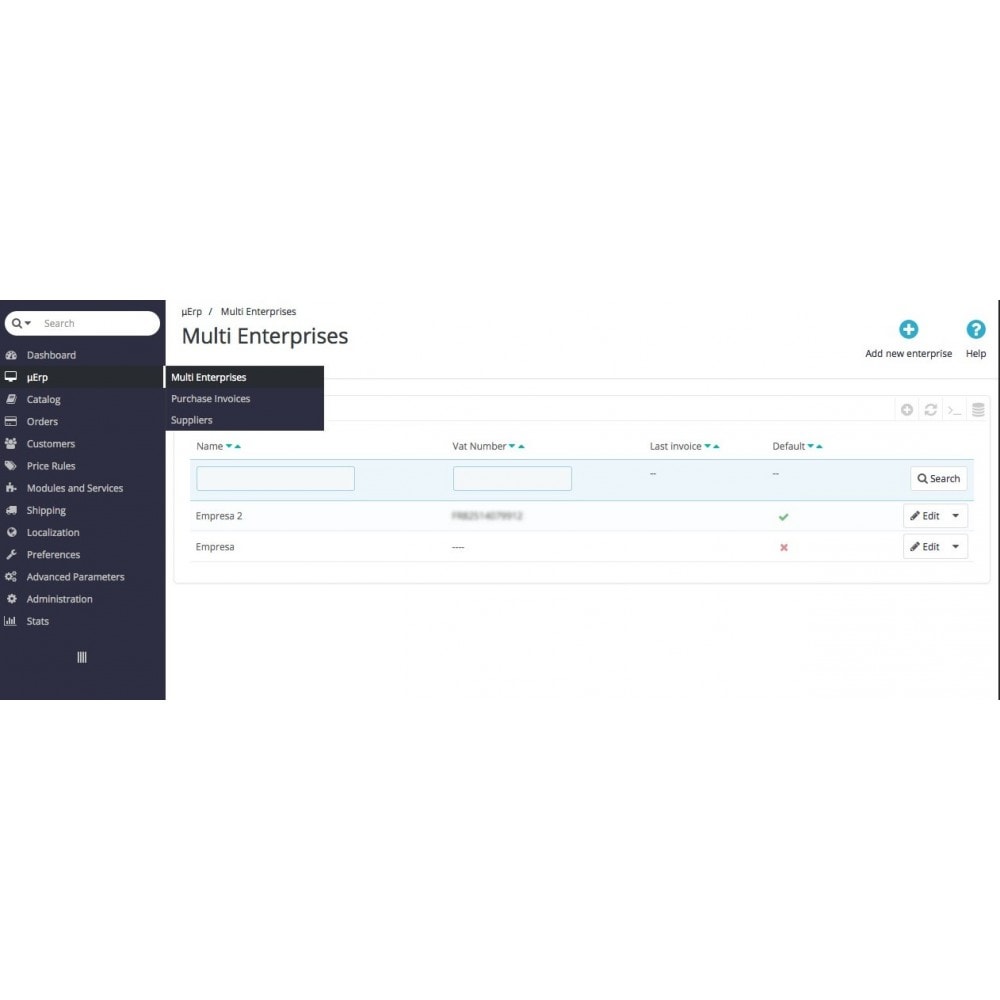Open the sidebar search type dropdown
This screenshot has height=1000, width=1000.
(21, 323)
